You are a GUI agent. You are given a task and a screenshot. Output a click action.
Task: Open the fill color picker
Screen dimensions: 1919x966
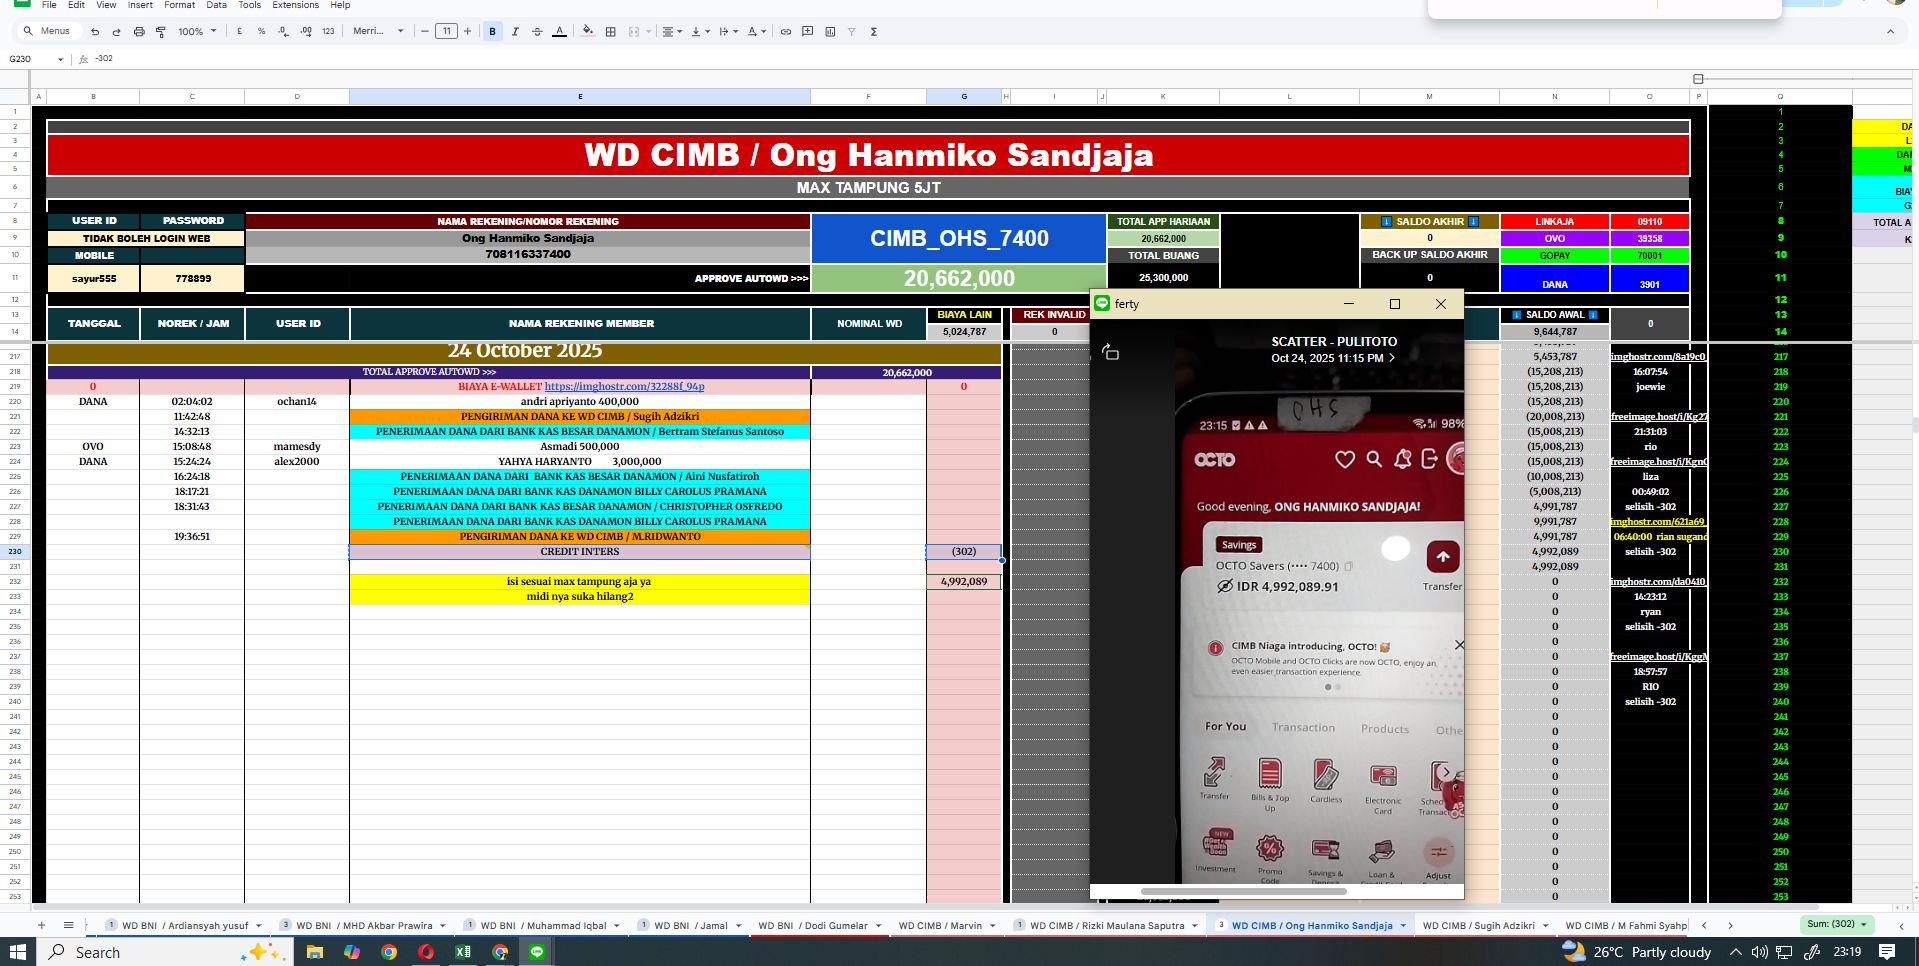pyautogui.click(x=588, y=32)
